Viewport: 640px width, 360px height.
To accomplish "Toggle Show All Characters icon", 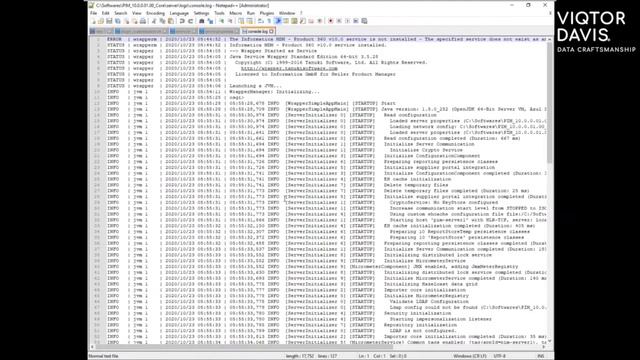I will pyautogui.click(x=269, y=21).
